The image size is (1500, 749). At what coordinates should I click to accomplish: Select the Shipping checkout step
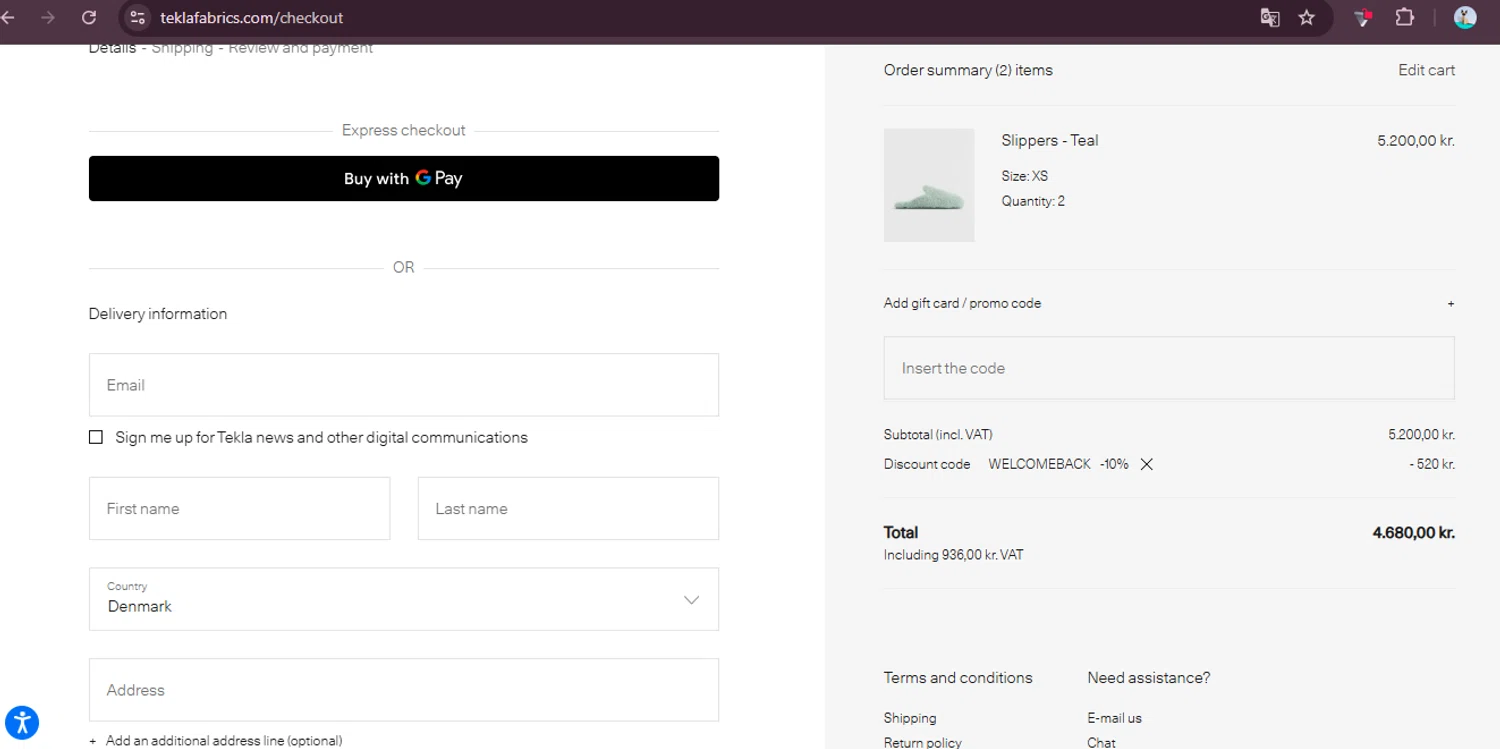182,48
